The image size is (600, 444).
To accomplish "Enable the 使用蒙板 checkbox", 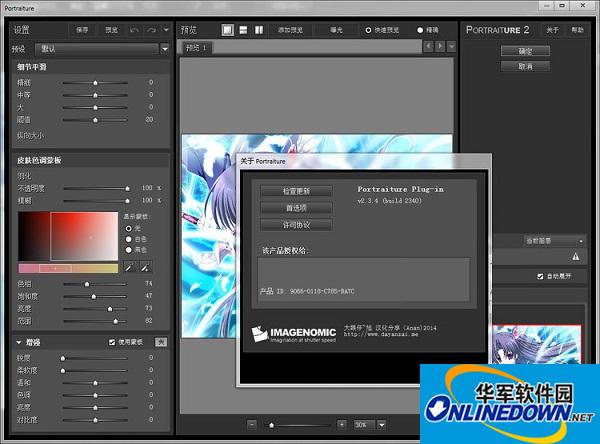I will click(111, 342).
